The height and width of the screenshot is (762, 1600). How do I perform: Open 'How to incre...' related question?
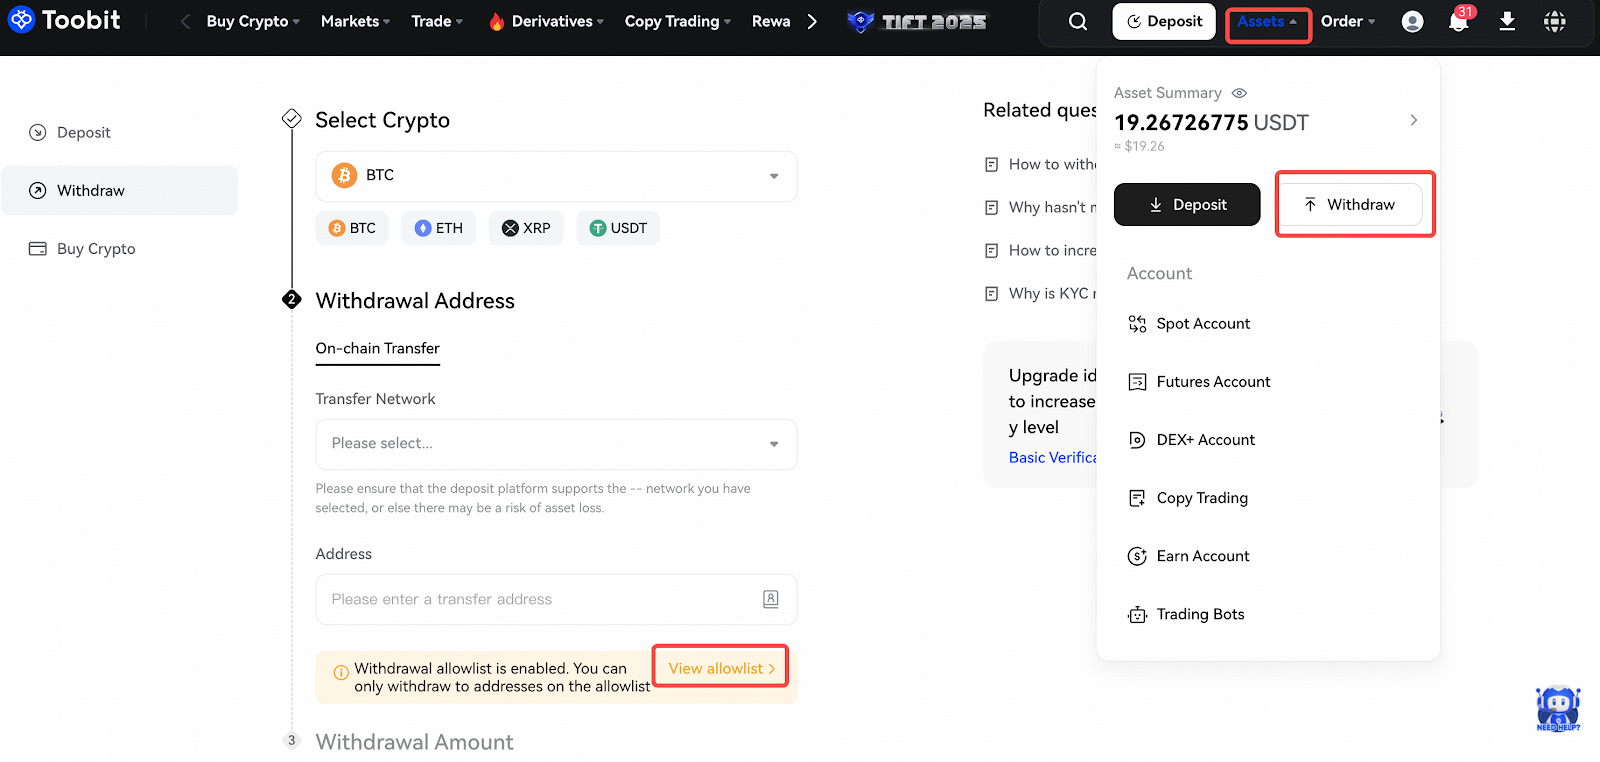pyautogui.click(x=1040, y=250)
